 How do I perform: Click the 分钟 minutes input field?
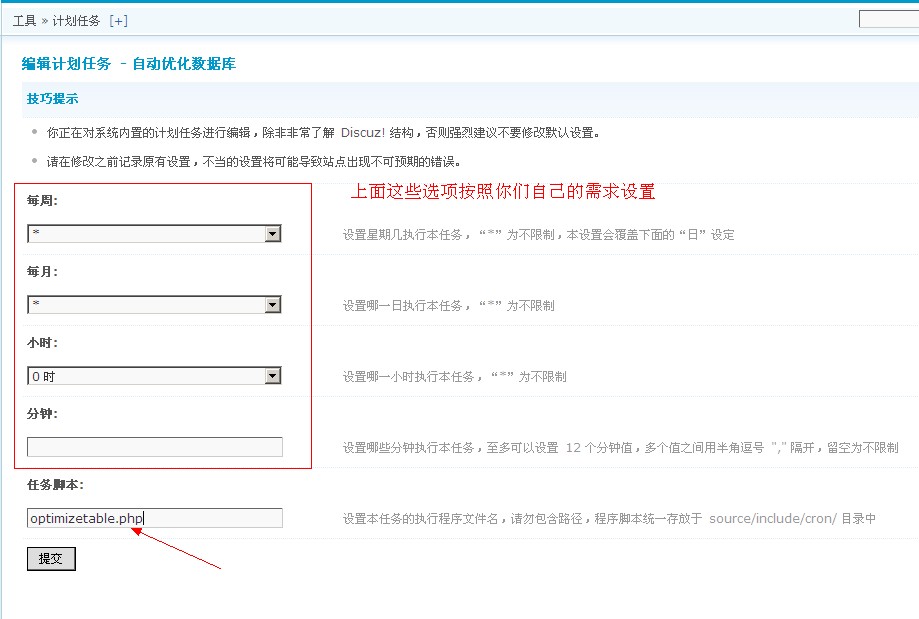[155, 447]
